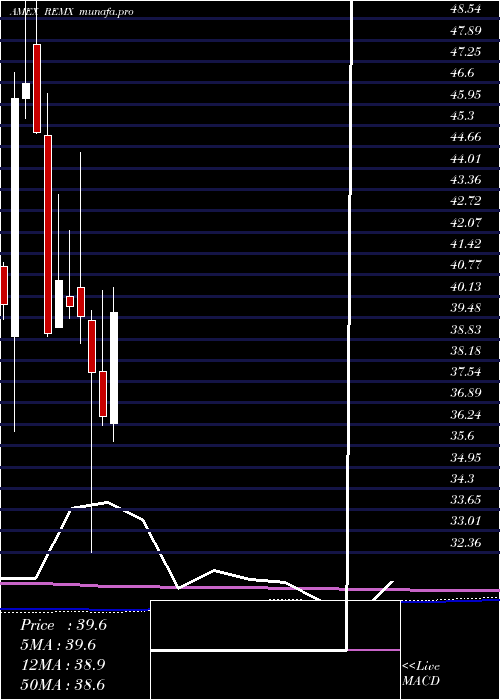
Task: Click the 33.01 price axis label
Action: pos(466,521)
